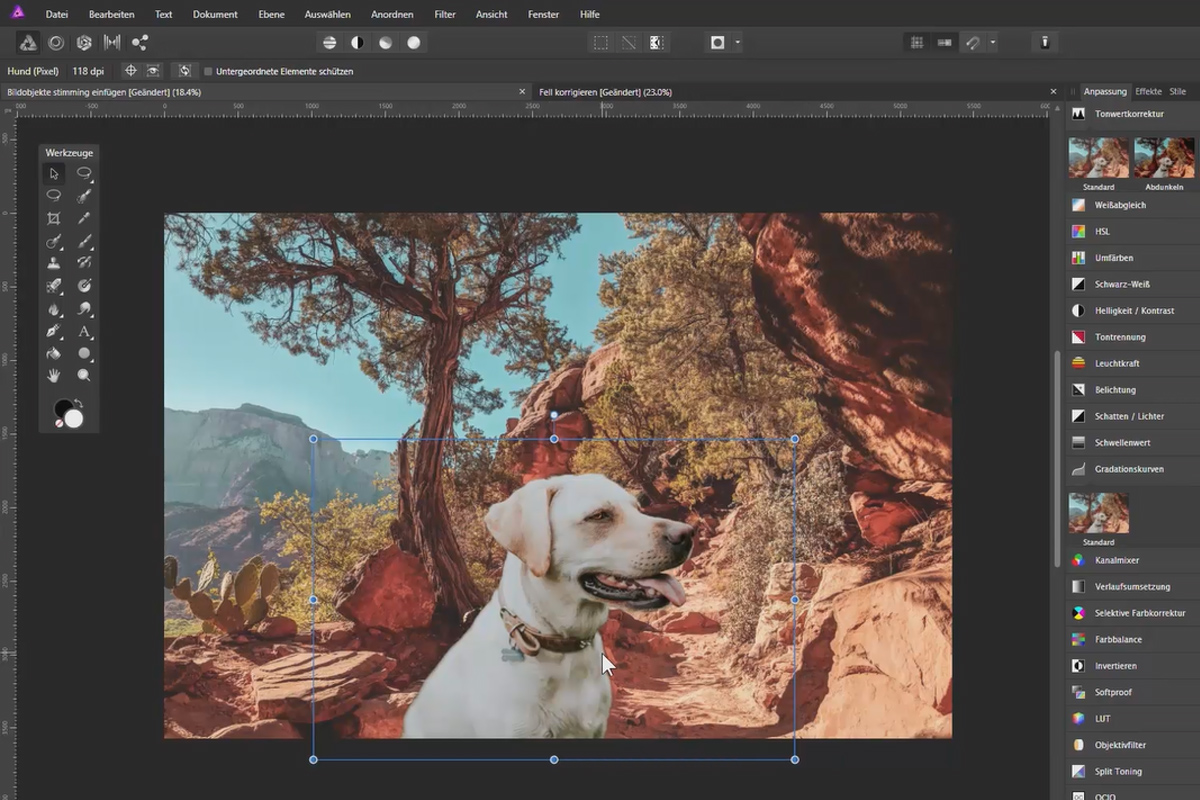The height and width of the screenshot is (800, 1200).
Task: Toggle the grid display button
Action: [x=916, y=43]
